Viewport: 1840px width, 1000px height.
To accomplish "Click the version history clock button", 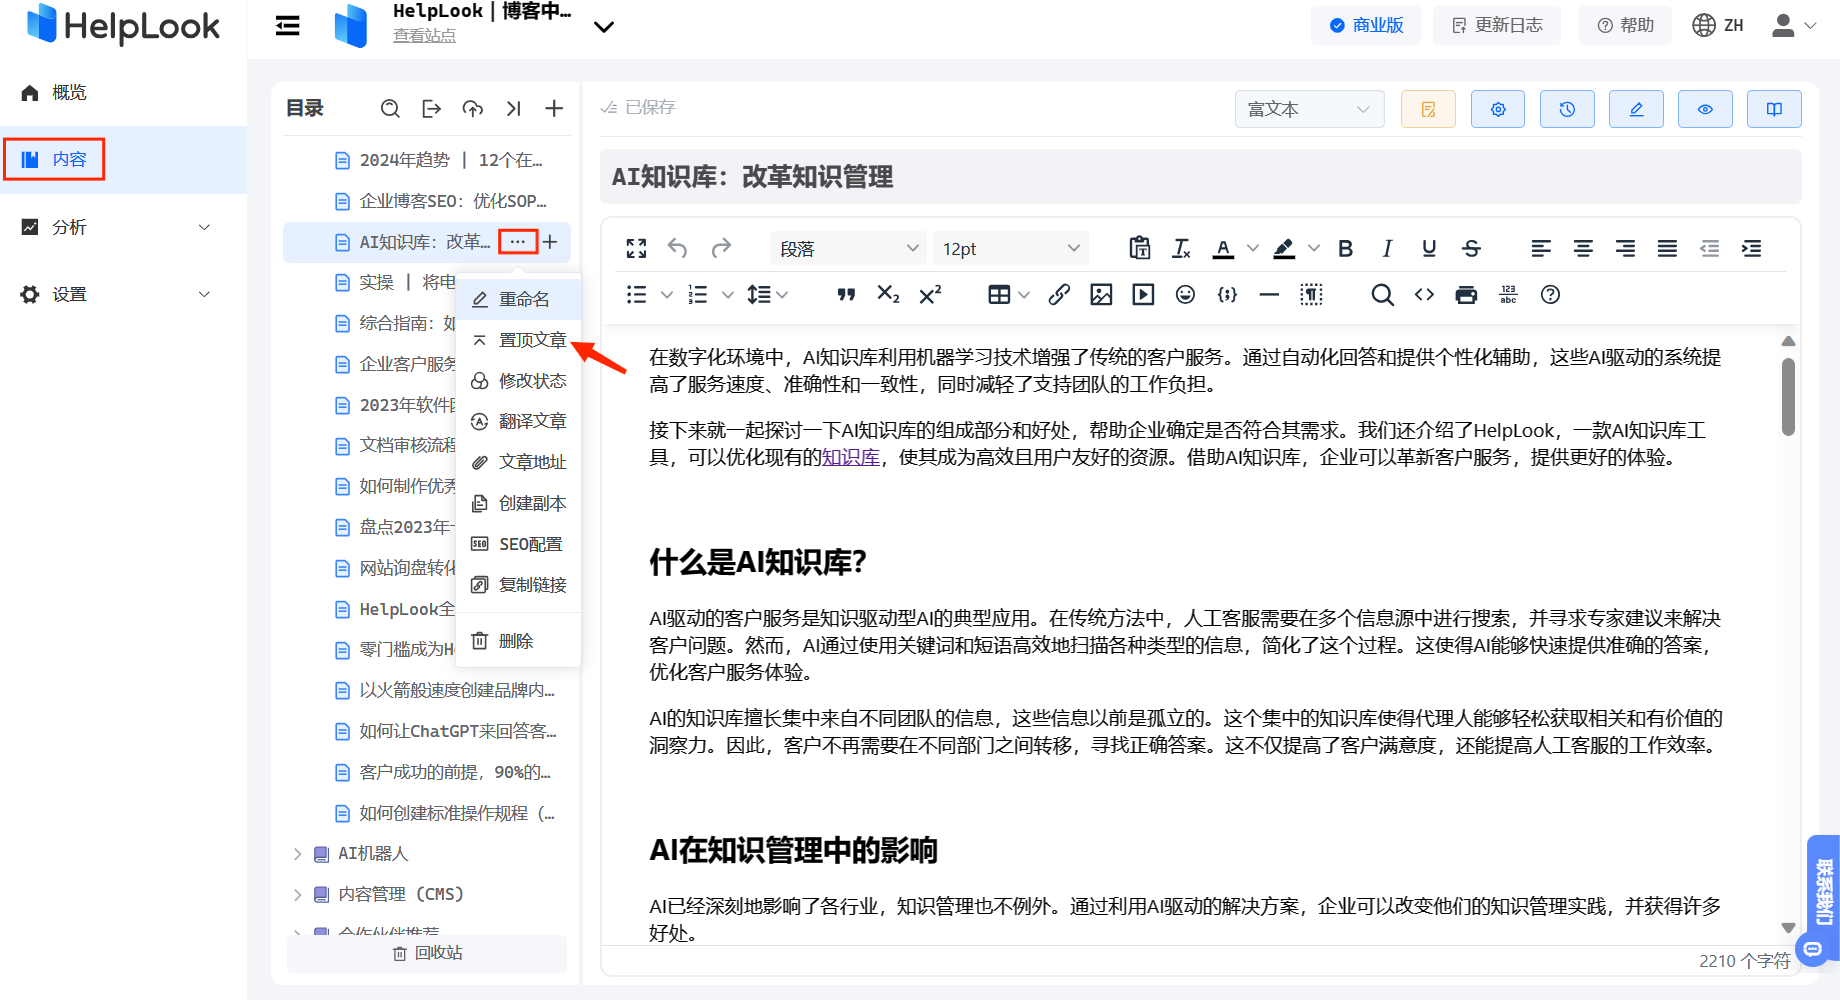I will point(1567,109).
